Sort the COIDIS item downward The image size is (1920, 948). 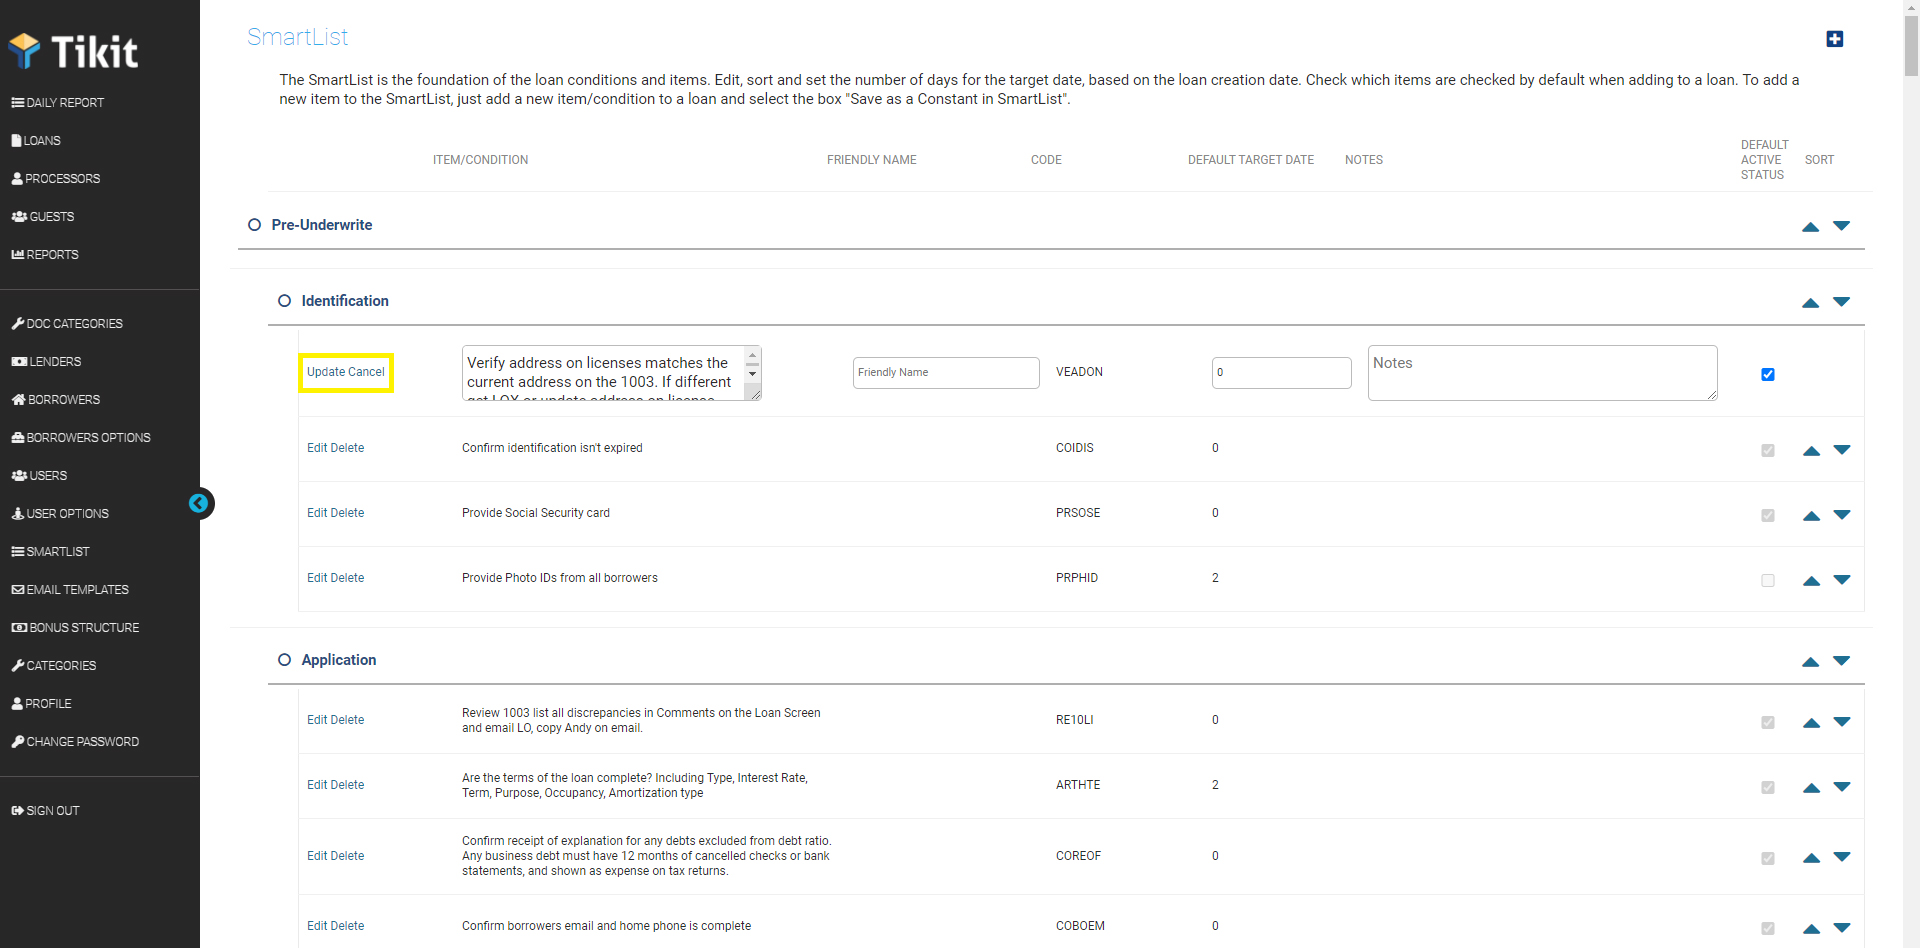click(x=1842, y=450)
